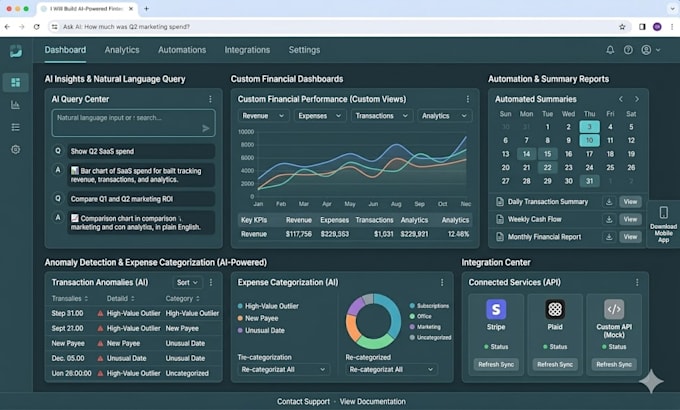This screenshot has width=680, height=410.
Task: Download the Daily Transaction Summary
Action: click(x=609, y=202)
